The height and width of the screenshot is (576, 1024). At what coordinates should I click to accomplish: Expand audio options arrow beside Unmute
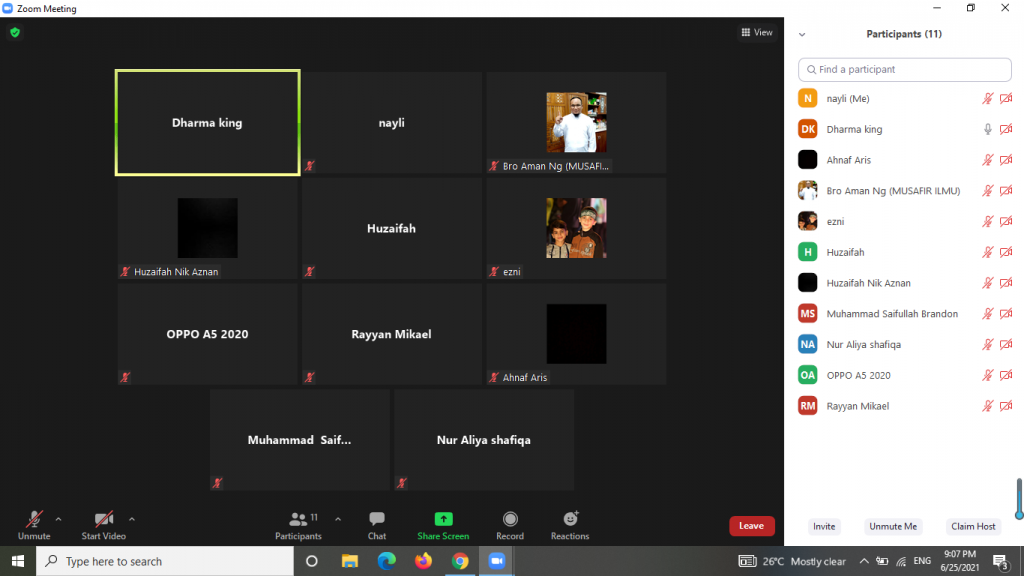coord(58,519)
